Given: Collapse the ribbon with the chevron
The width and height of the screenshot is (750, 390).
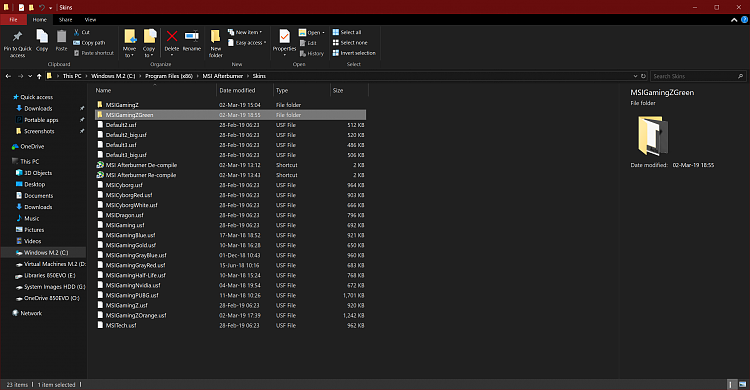Looking at the screenshot, I should pos(734,20).
